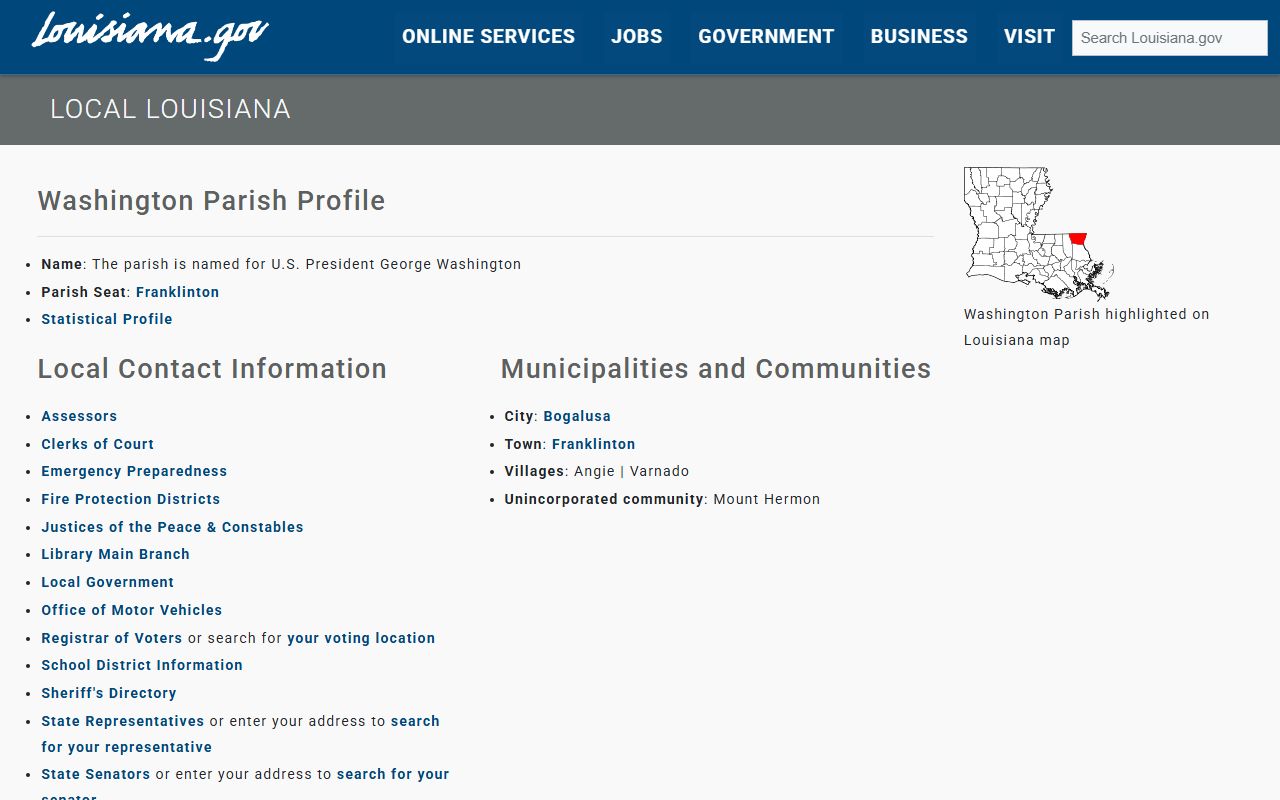Focus the Search Louisiana.gov field

(x=1170, y=38)
